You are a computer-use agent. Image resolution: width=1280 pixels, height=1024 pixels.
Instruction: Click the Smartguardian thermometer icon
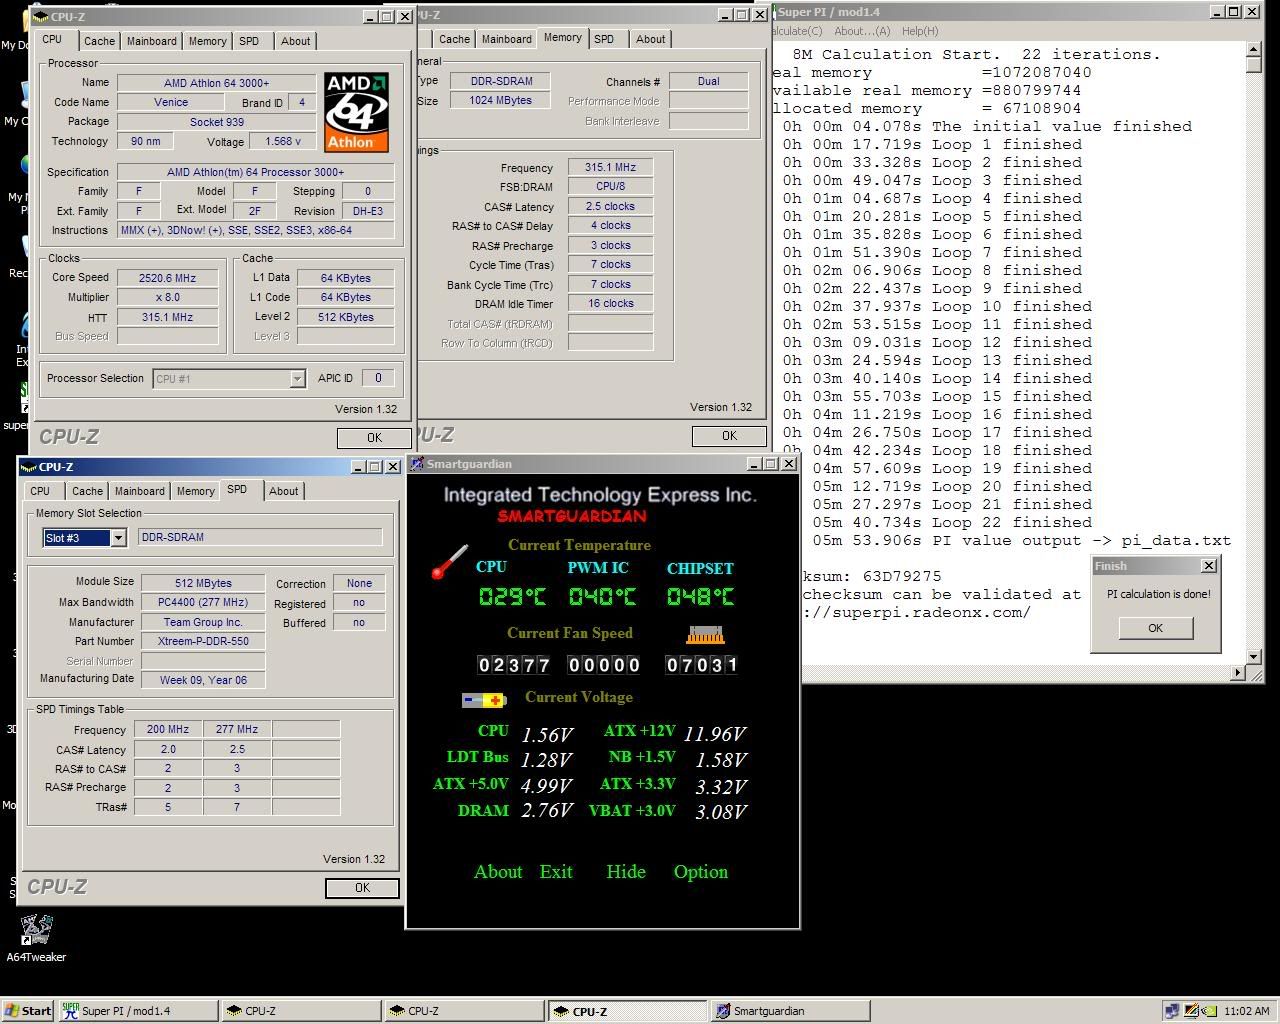tap(450, 561)
